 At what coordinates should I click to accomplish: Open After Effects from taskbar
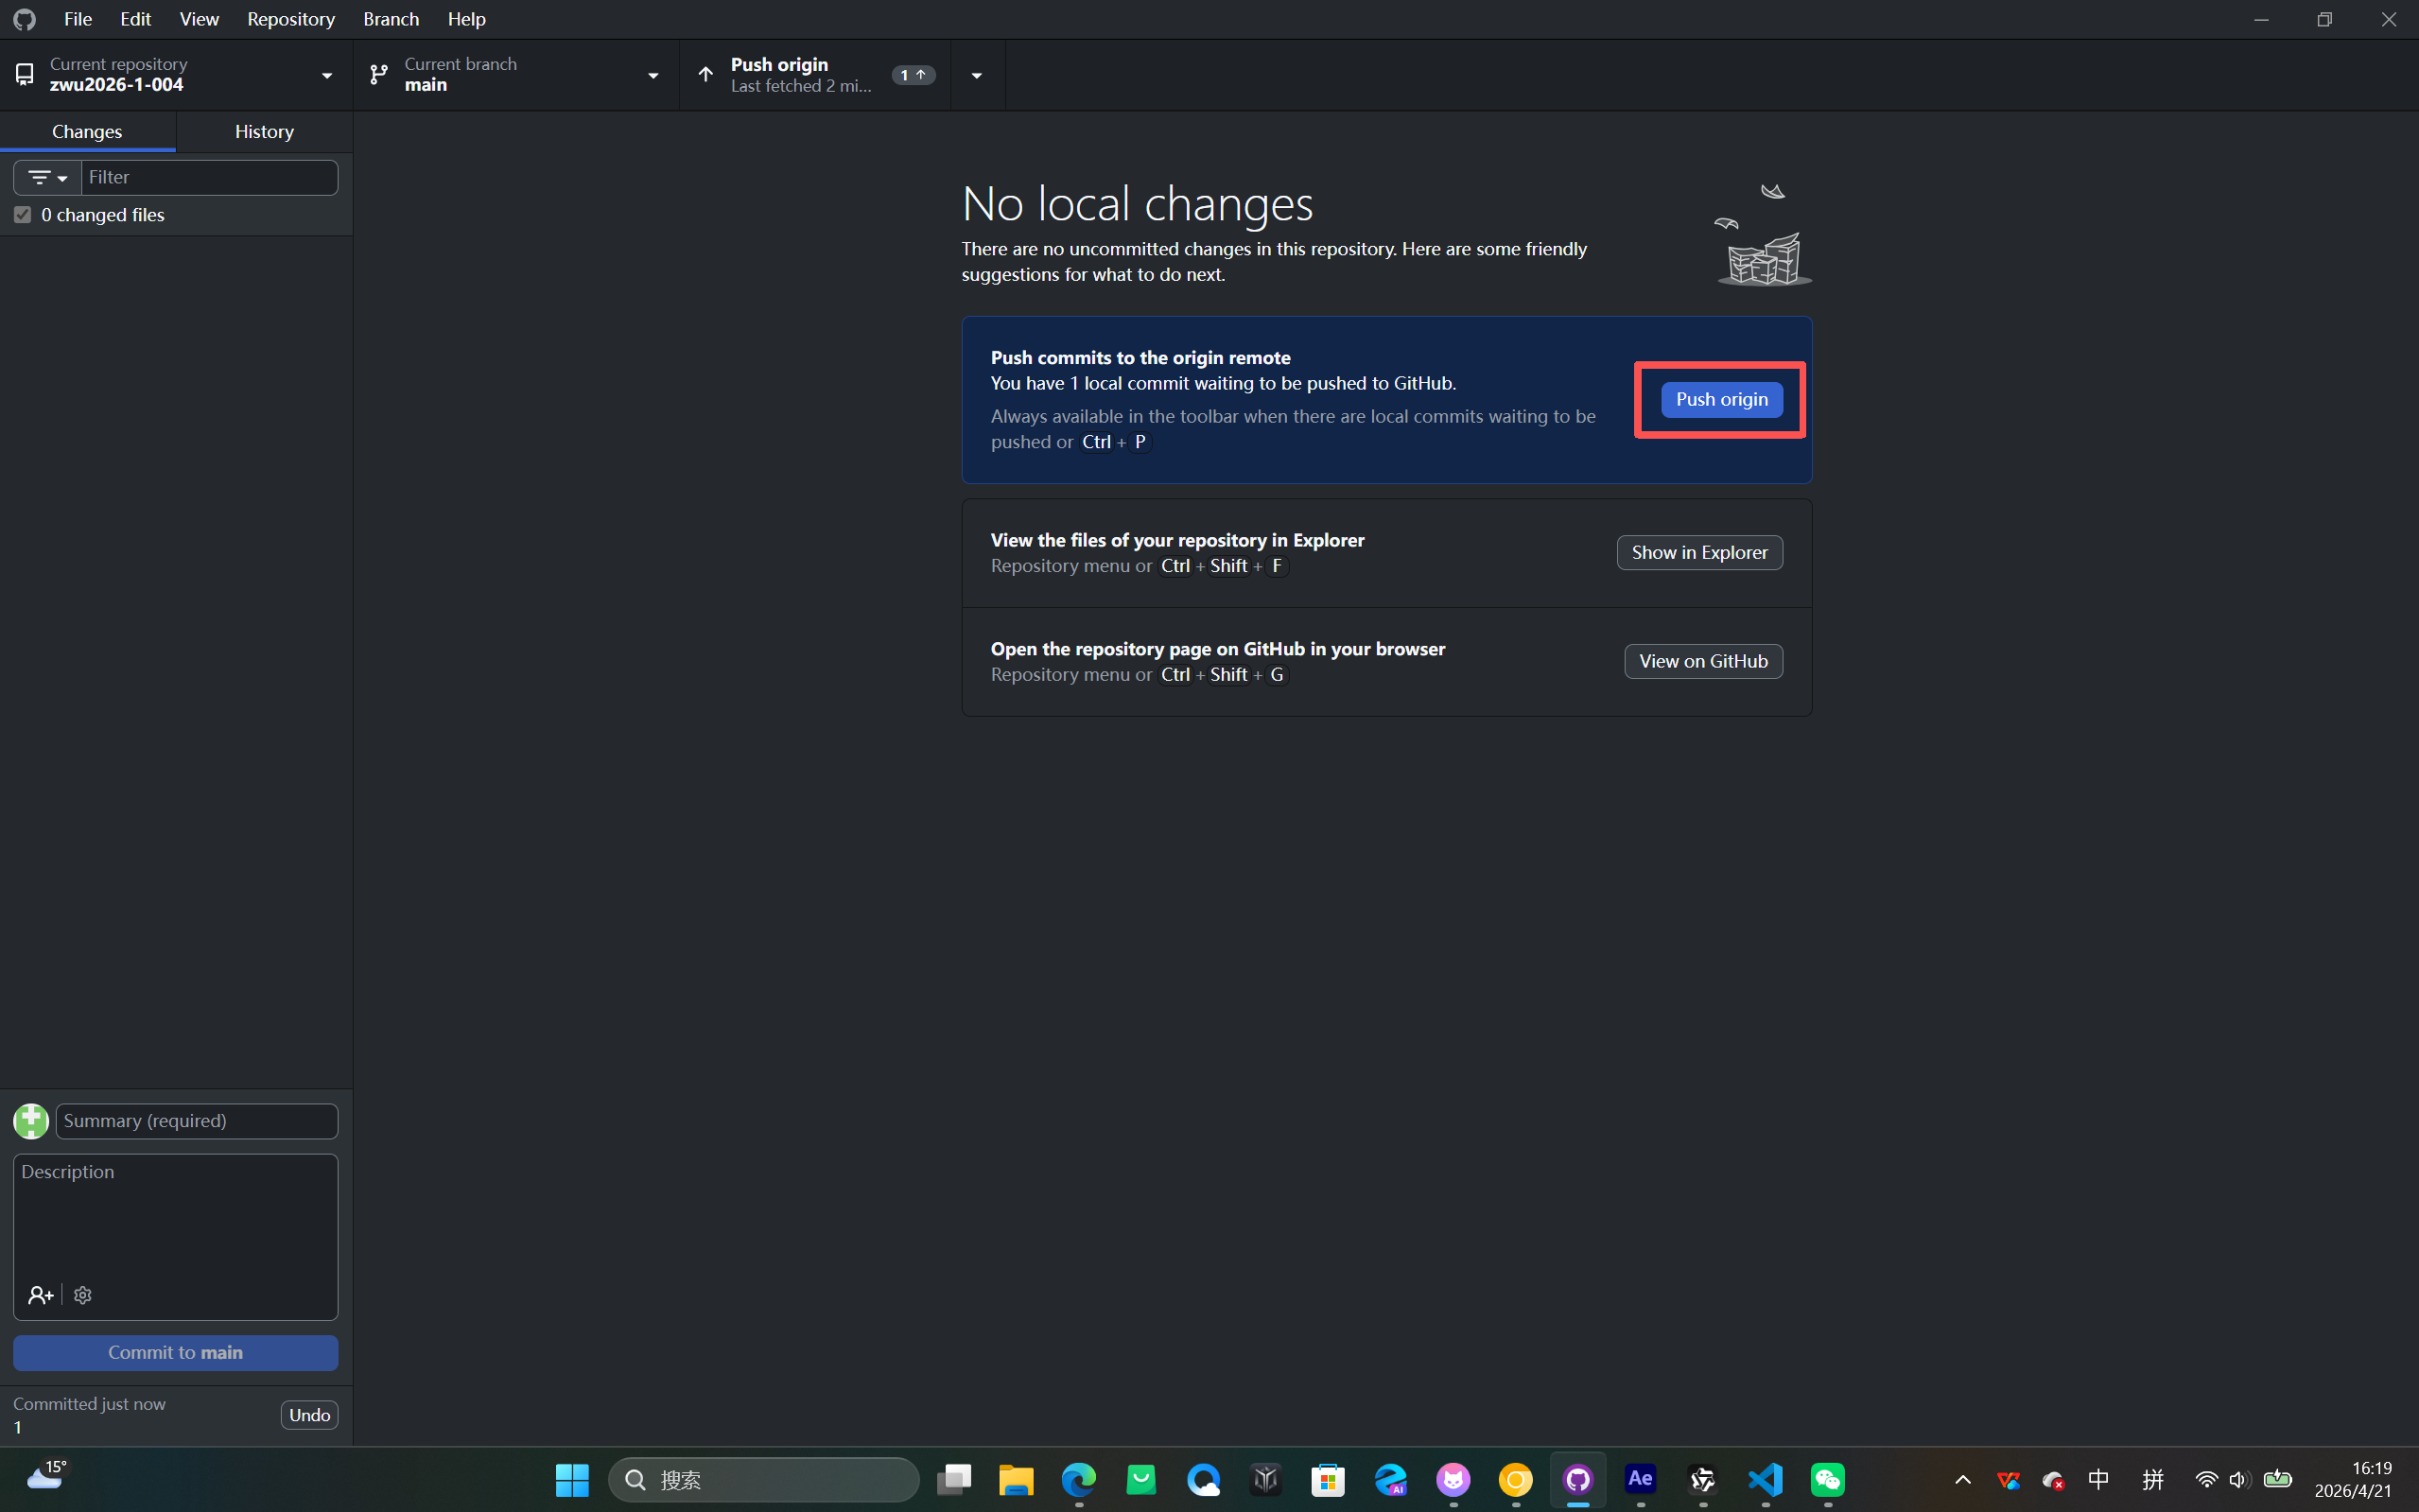coord(1640,1479)
